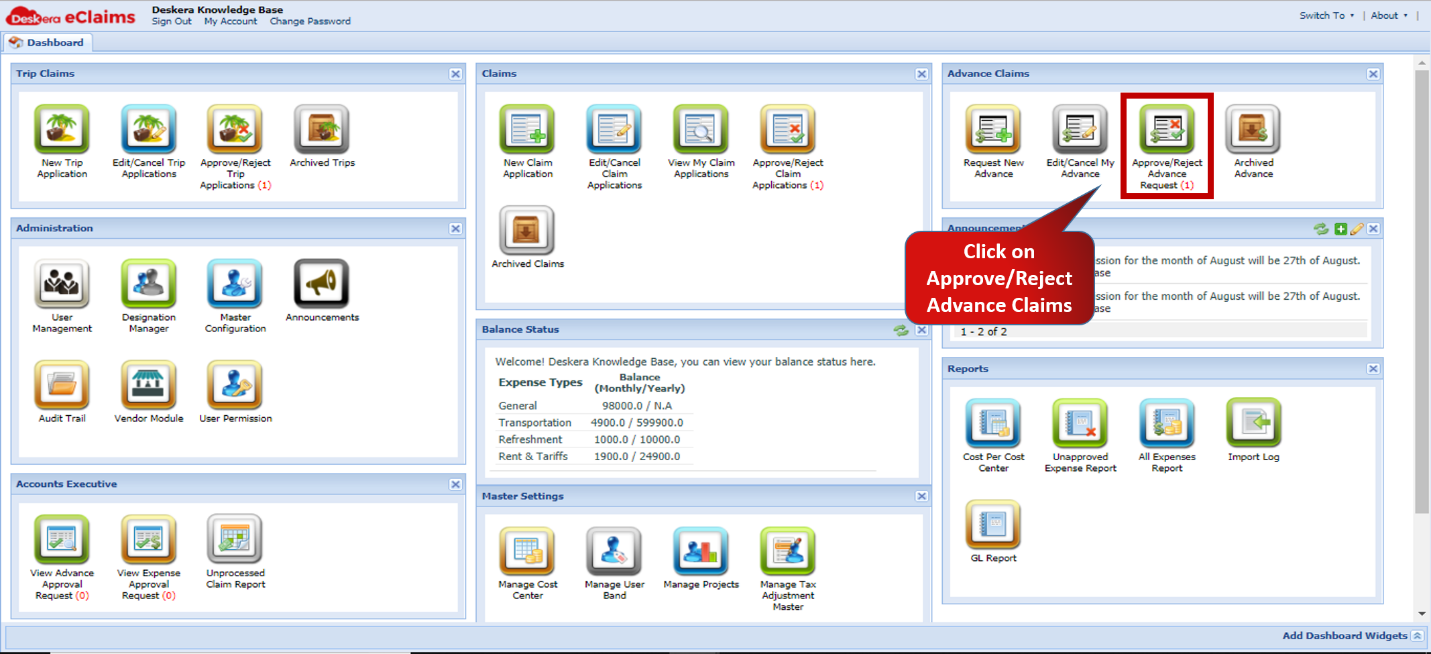
Task: Open New Trip Application icon
Action: pyautogui.click(x=62, y=130)
